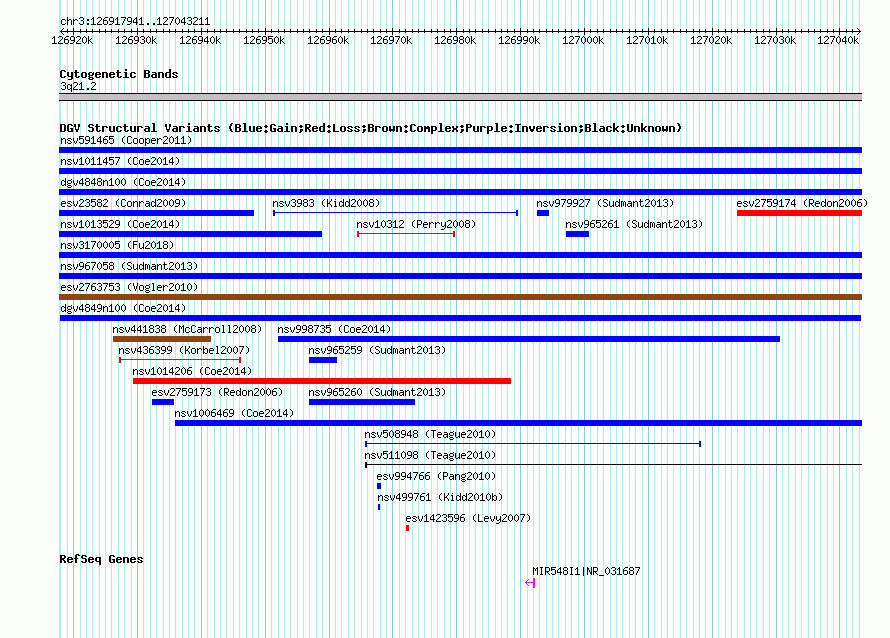Open nsv965261 (Sudmant2013) label

point(634,224)
